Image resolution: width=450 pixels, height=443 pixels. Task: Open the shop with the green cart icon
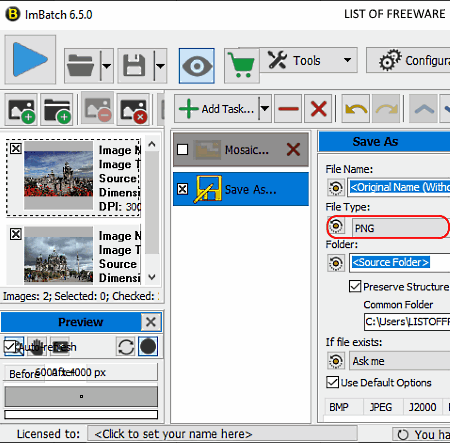tap(242, 66)
